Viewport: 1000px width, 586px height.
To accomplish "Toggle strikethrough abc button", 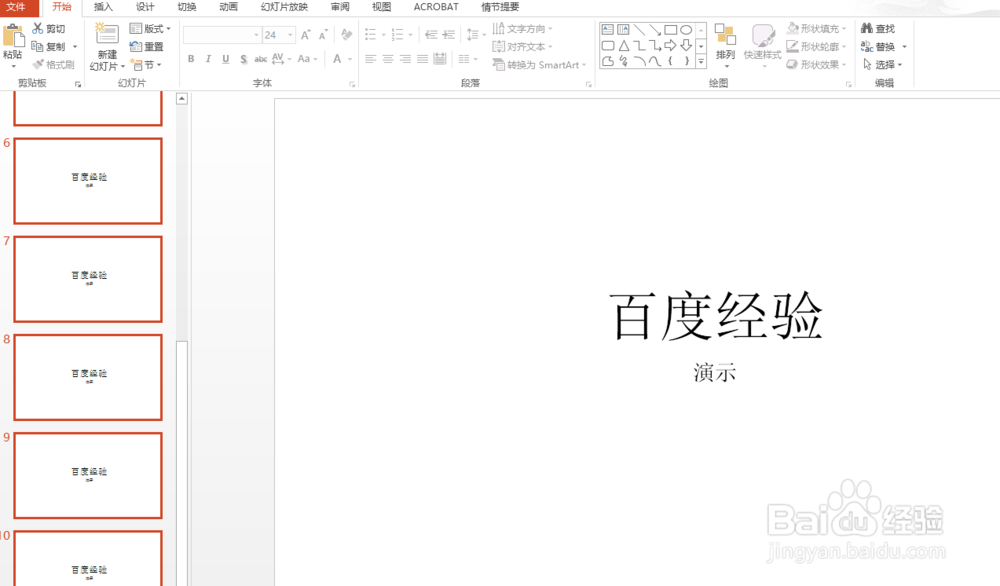I will [260, 59].
